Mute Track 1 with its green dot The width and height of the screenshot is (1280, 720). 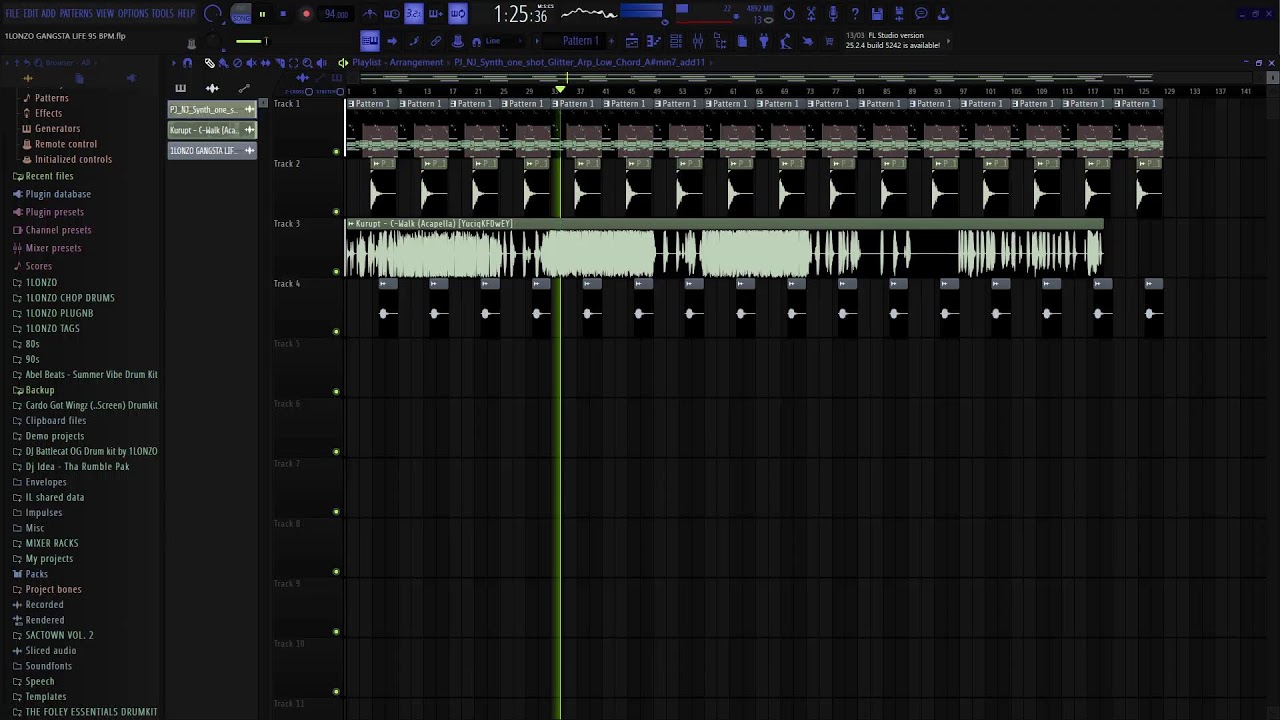click(x=336, y=152)
